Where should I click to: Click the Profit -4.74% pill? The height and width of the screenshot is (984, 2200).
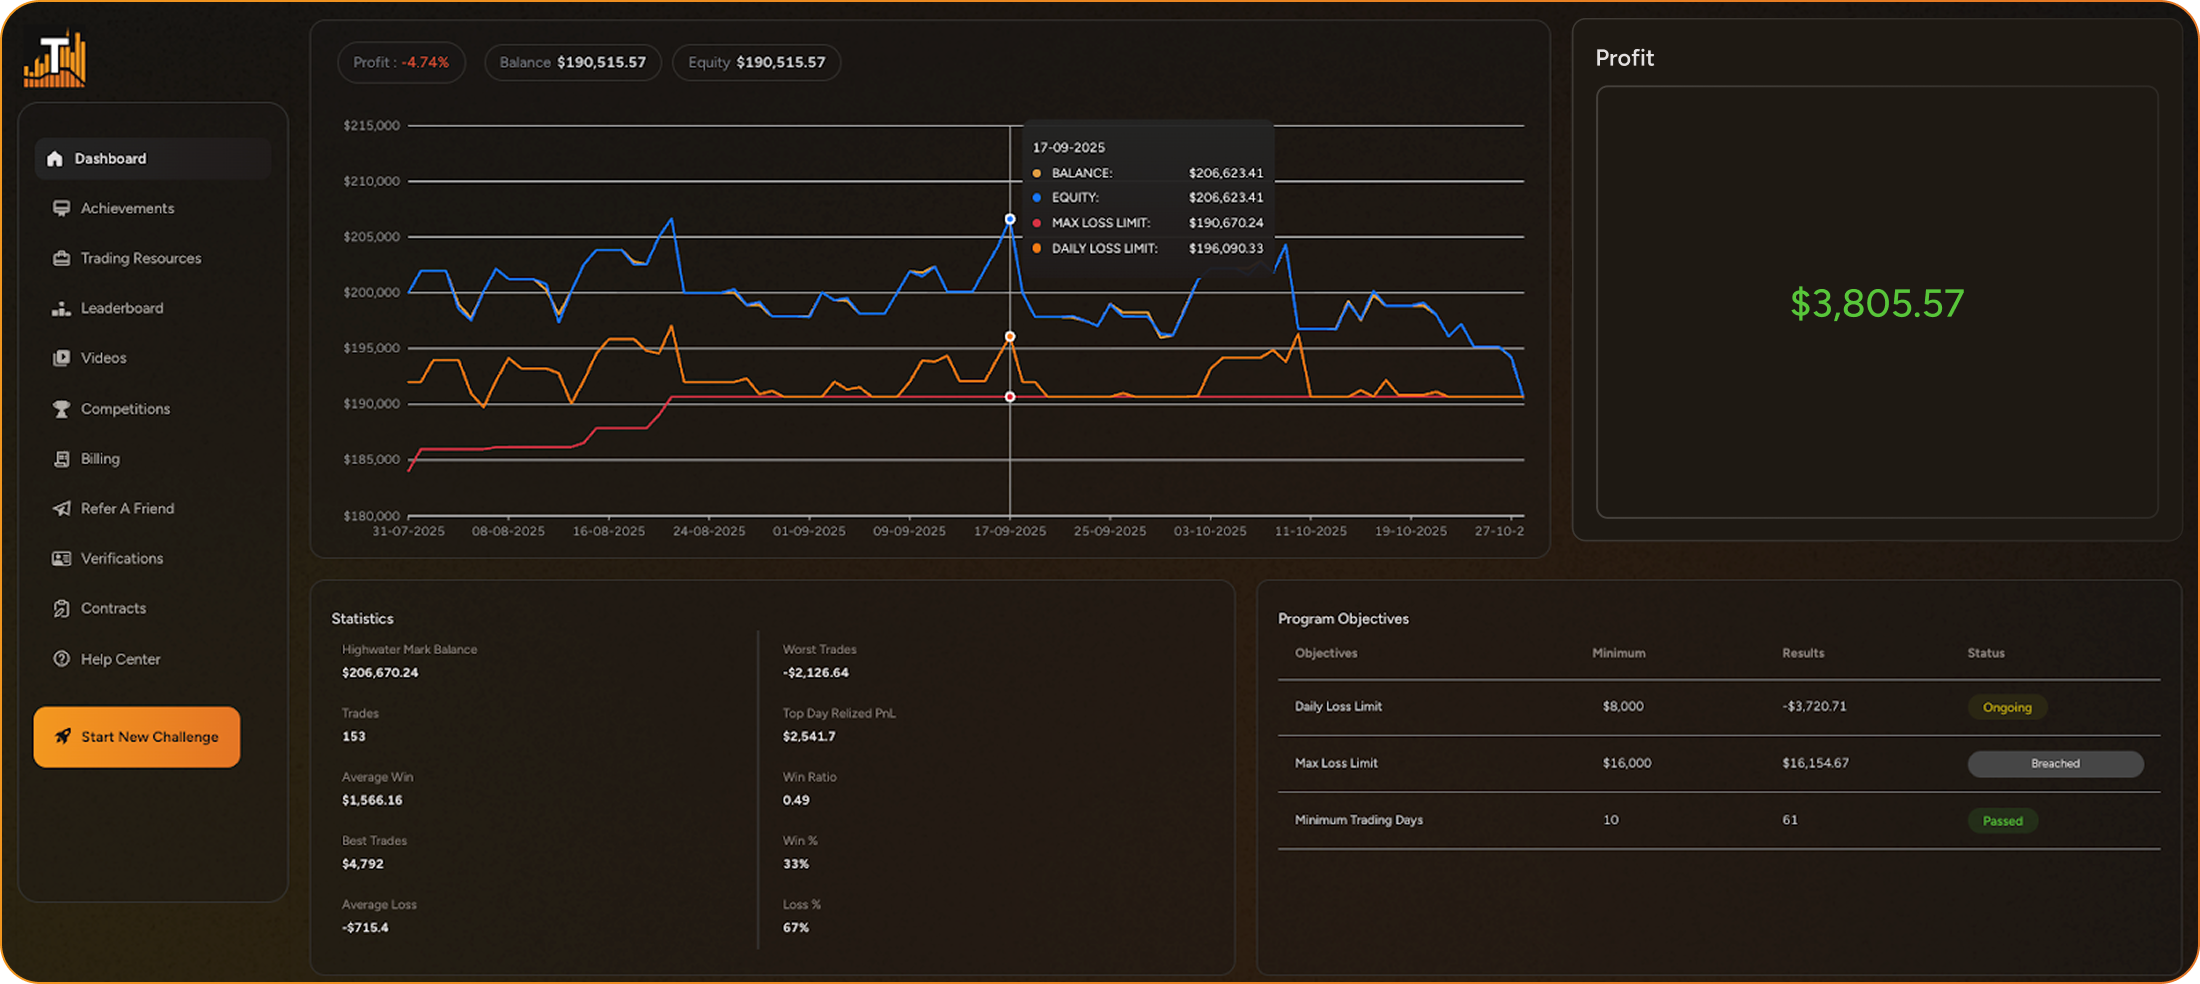click(x=401, y=62)
